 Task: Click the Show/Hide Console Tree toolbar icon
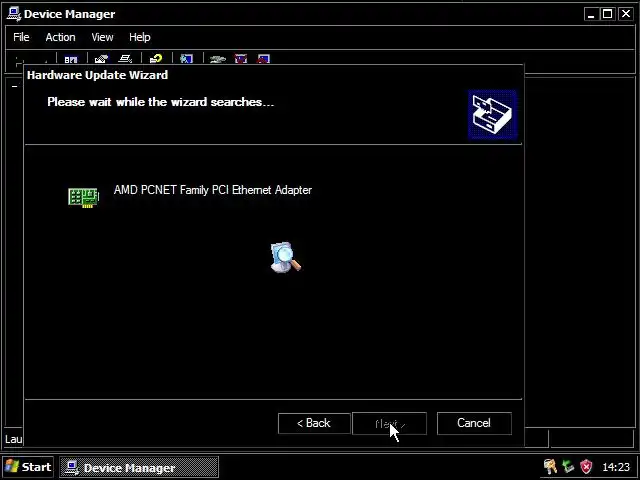71,59
